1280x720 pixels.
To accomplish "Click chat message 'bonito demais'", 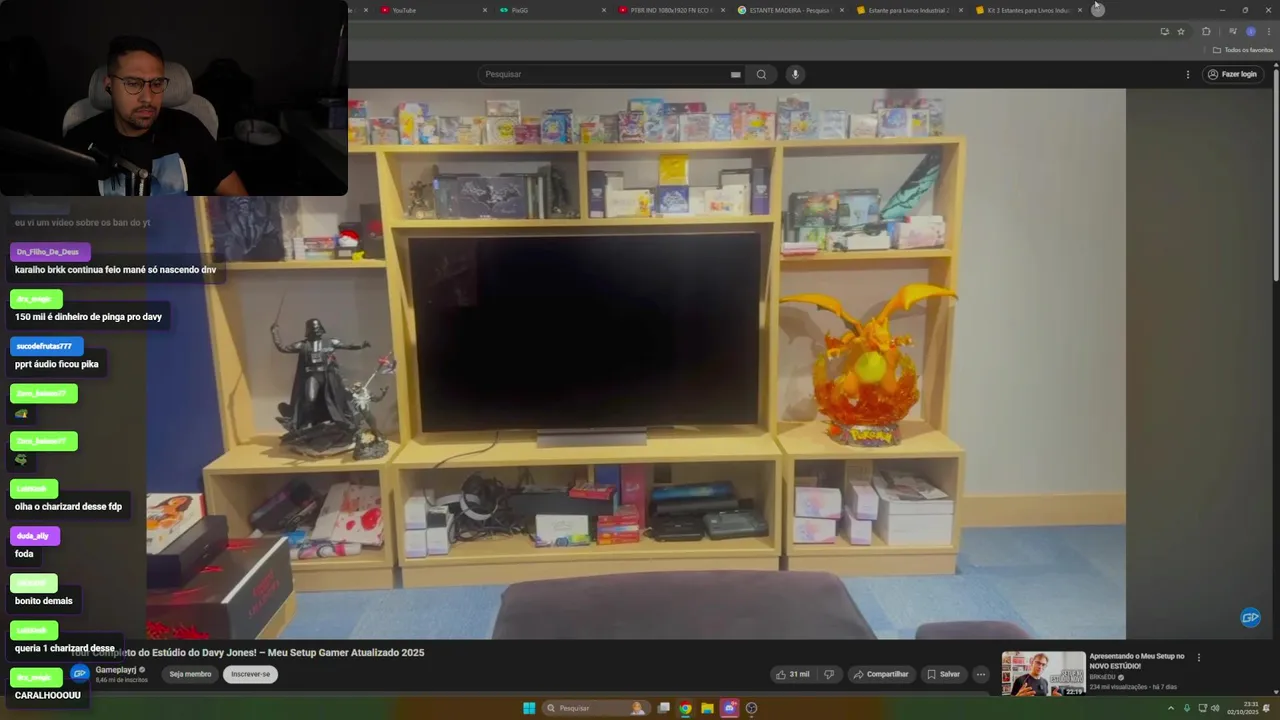I will (x=44, y=601).
